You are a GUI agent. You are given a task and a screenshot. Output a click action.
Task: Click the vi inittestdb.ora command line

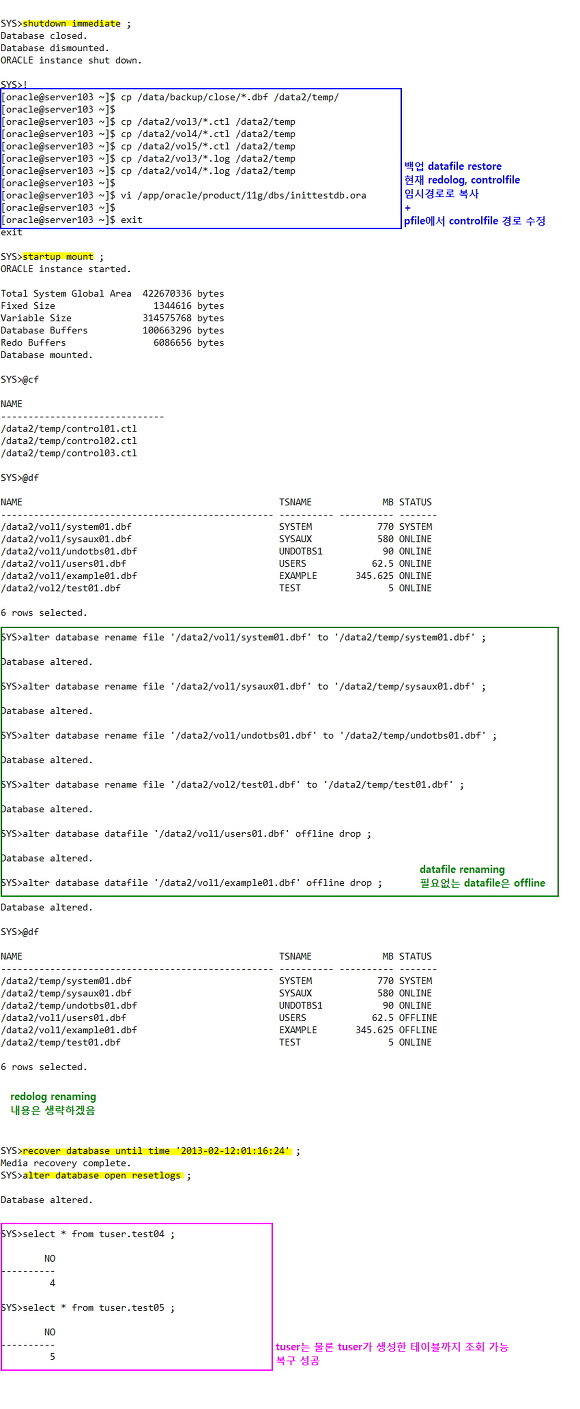(x=184, y=195)
